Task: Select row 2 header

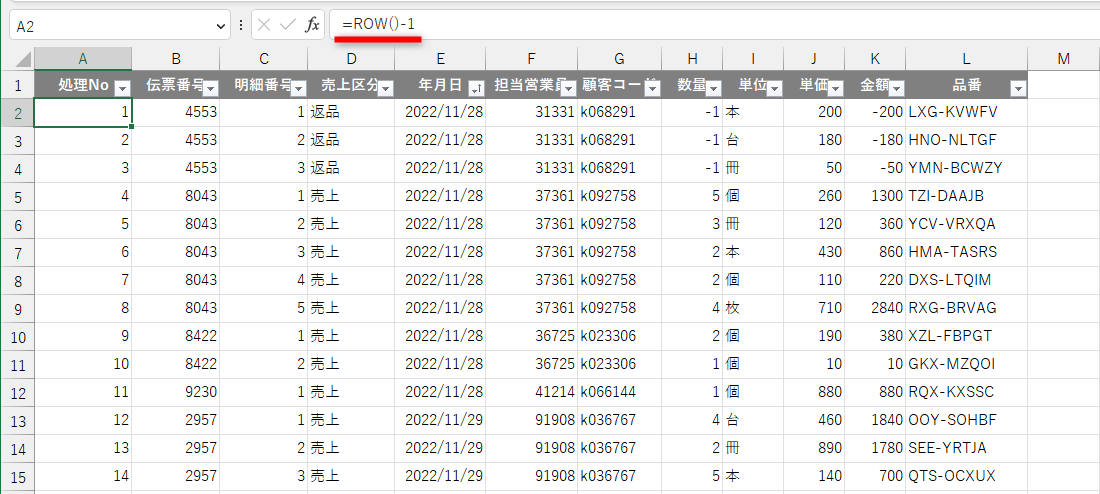Action: 18,113
